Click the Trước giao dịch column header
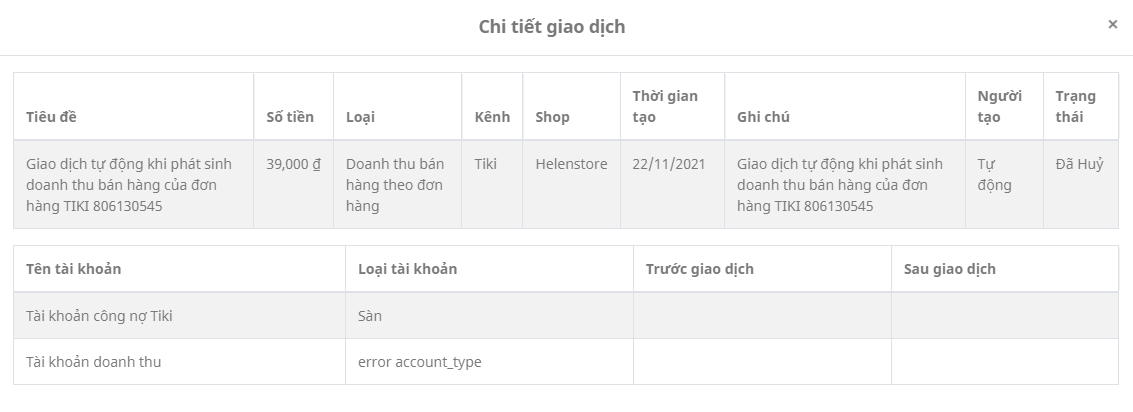The width and height of the screenshot is (1133, 412). click(x=699, y=269)
